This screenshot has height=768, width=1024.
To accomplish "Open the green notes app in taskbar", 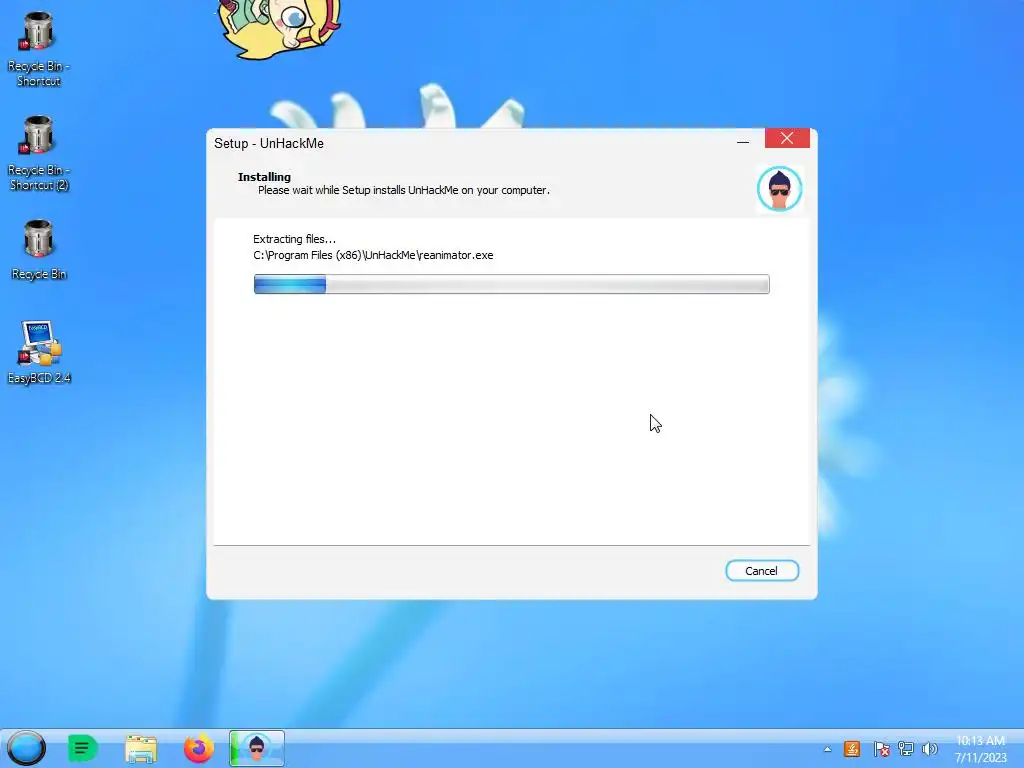I will (x=82, y=748).
